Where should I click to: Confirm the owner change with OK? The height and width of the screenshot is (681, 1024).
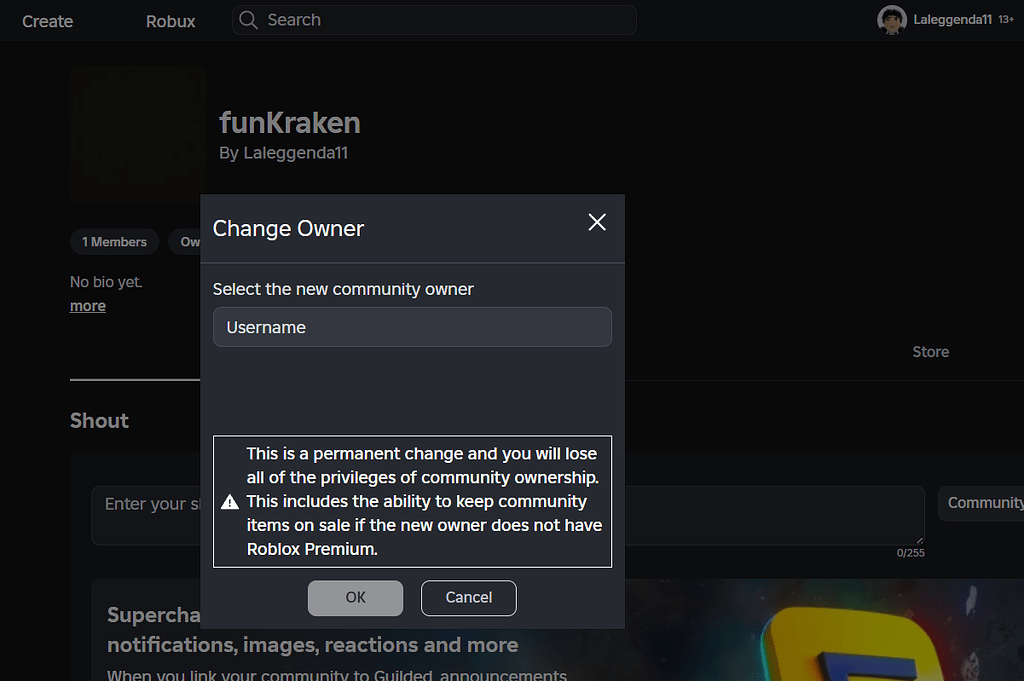[x=355, y=597]
